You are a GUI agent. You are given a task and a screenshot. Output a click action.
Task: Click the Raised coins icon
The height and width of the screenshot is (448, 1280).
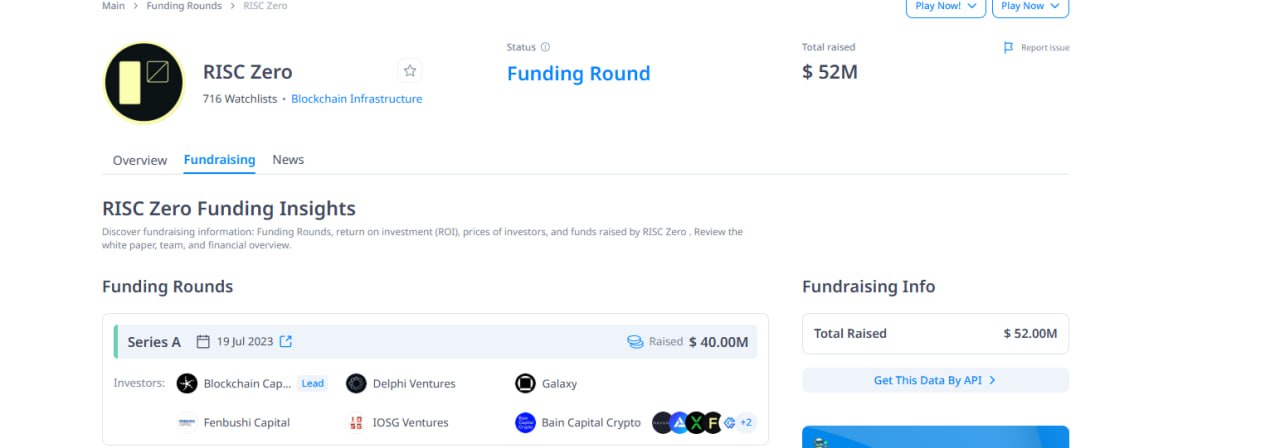click(635, 342)
